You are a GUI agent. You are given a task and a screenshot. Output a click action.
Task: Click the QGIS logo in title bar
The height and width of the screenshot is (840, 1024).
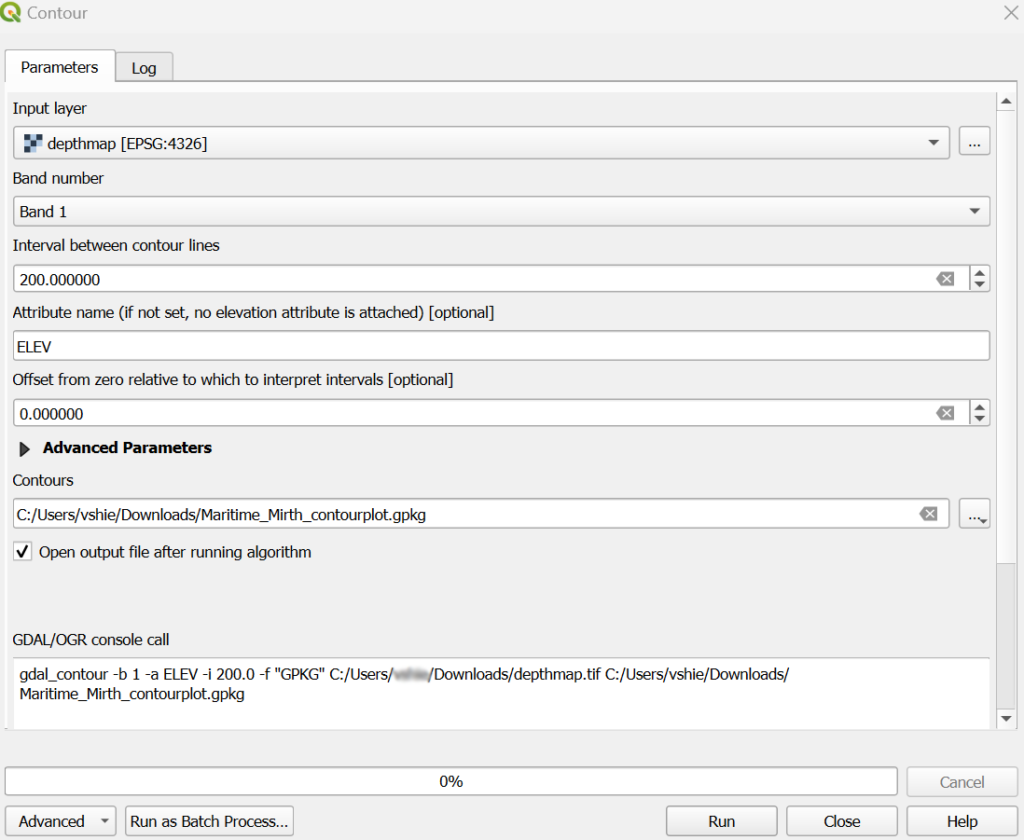click(x=13, y=13)
